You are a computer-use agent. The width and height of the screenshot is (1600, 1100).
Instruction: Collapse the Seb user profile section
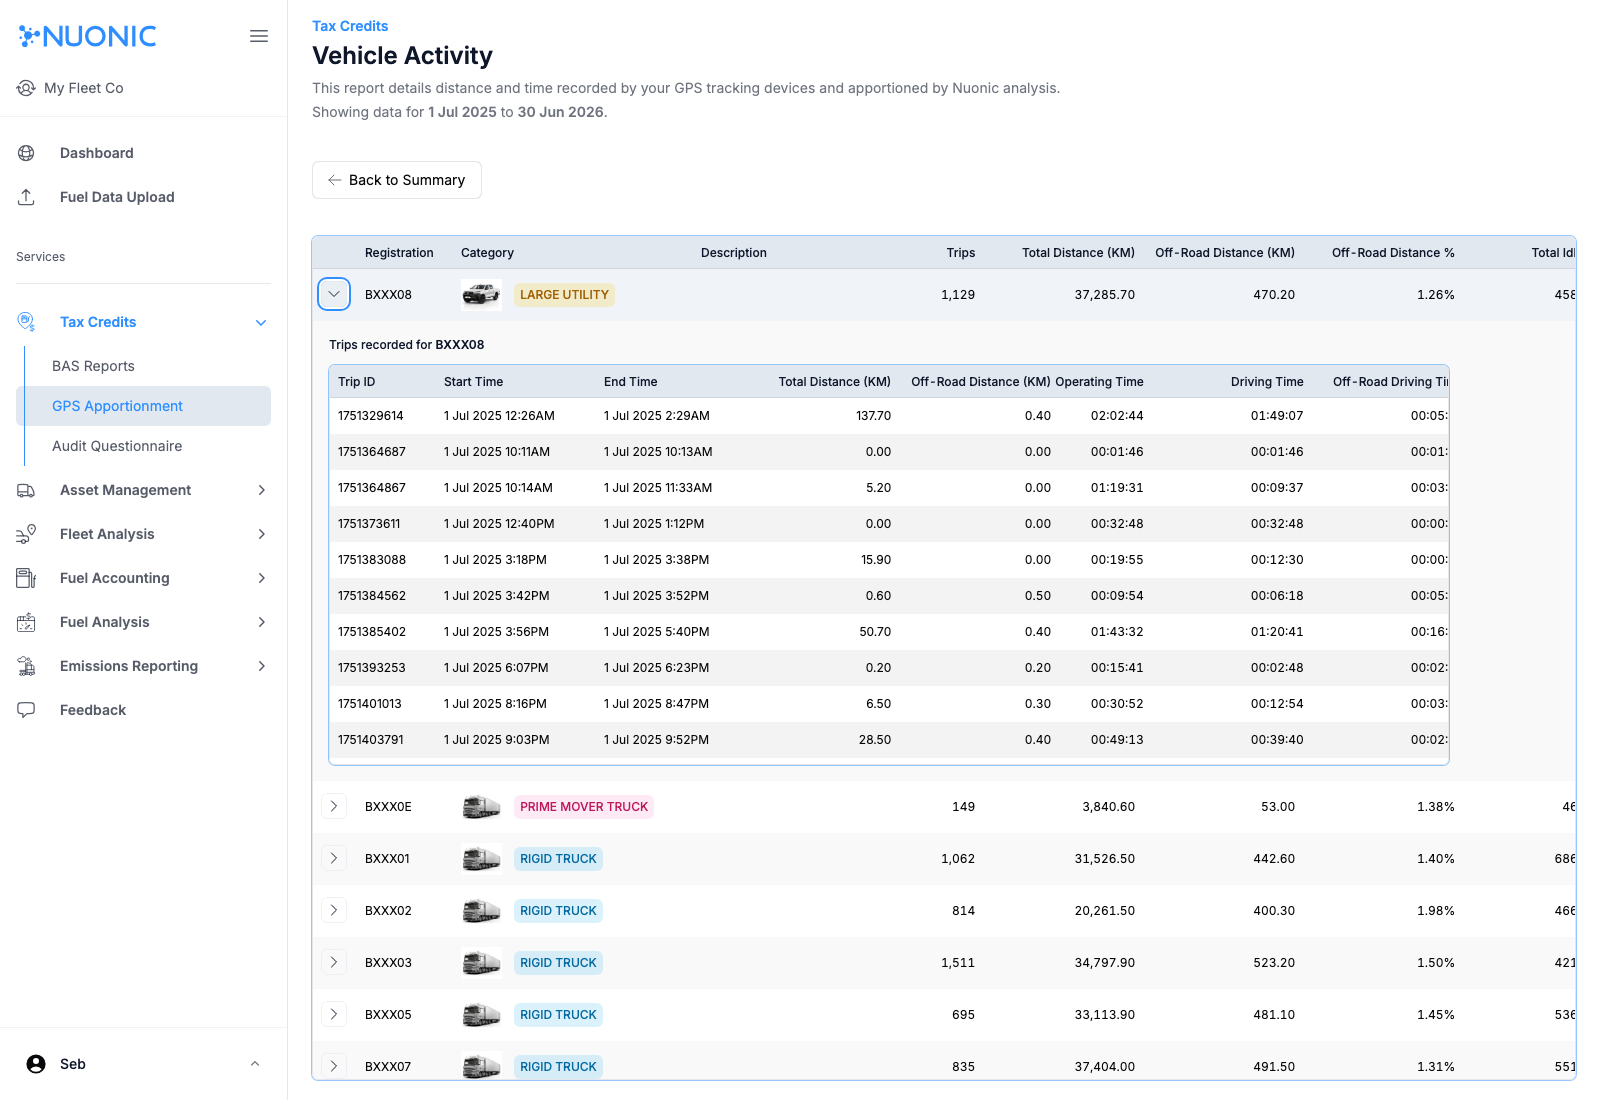point(255,1064)
